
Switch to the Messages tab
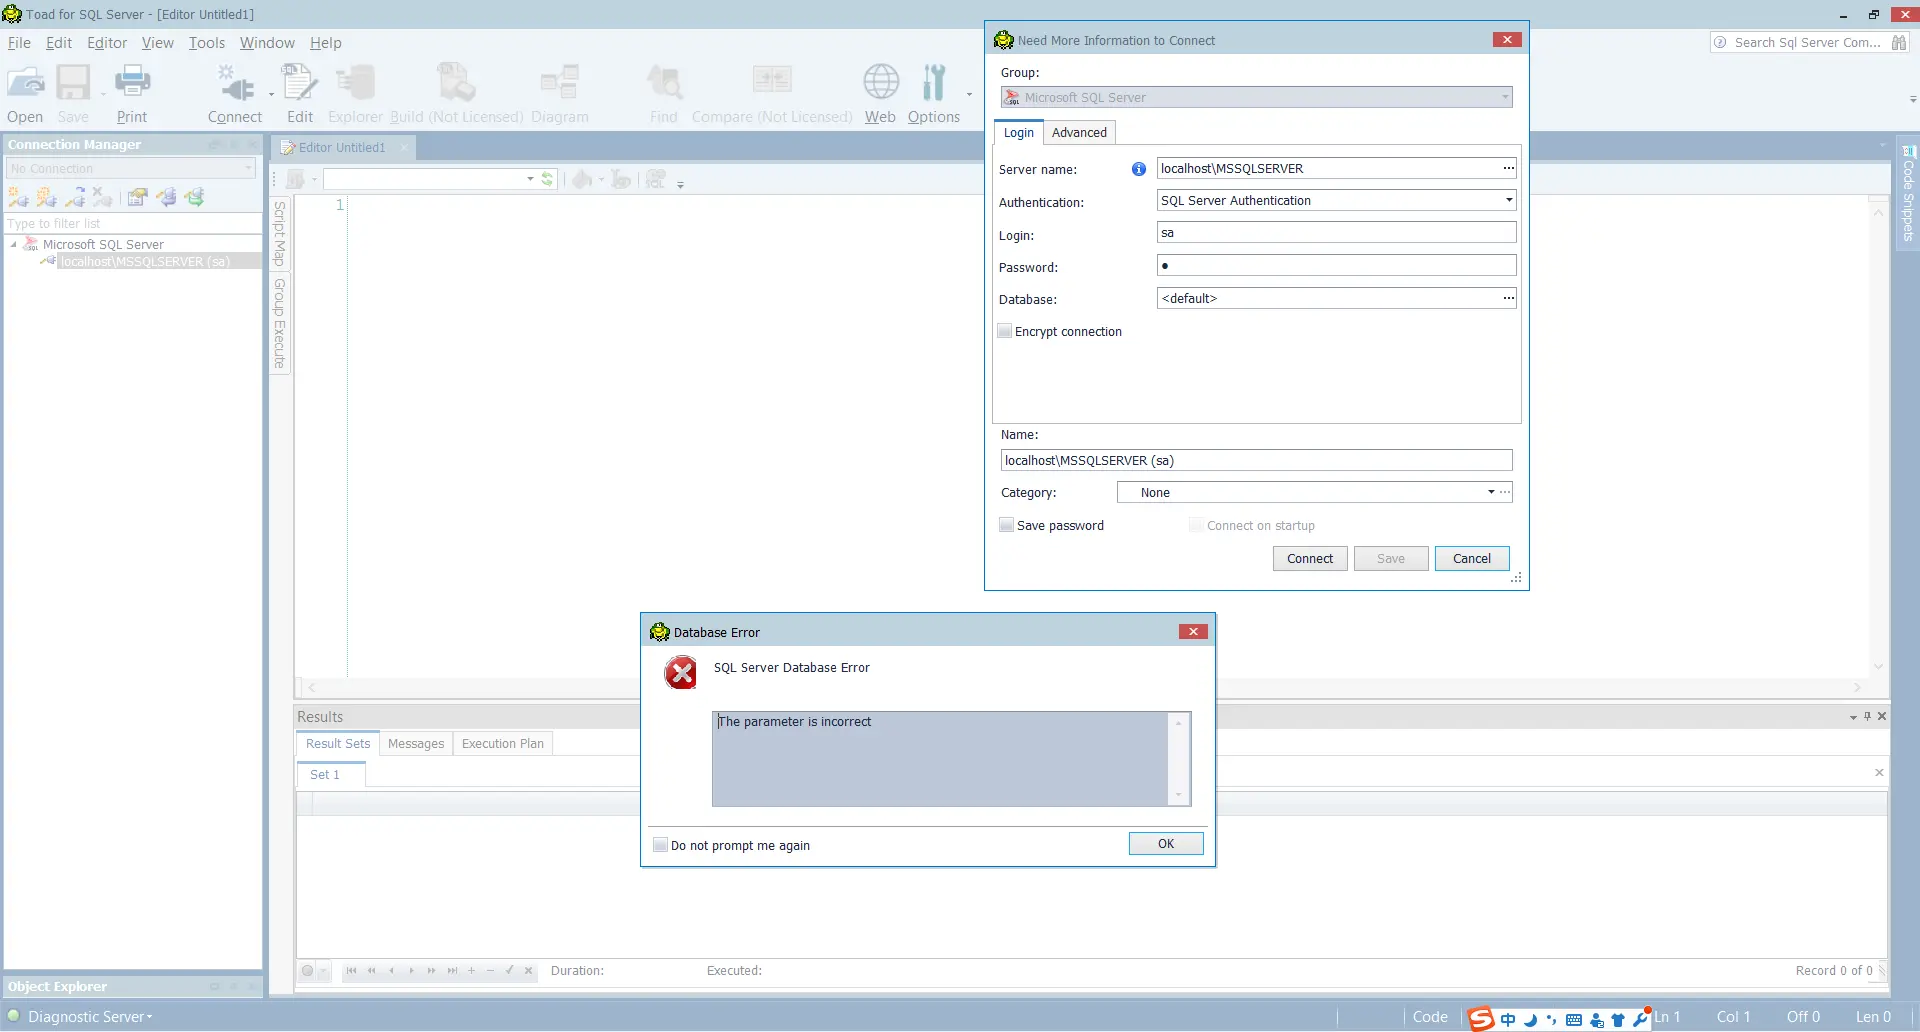[x=416, y=743]
